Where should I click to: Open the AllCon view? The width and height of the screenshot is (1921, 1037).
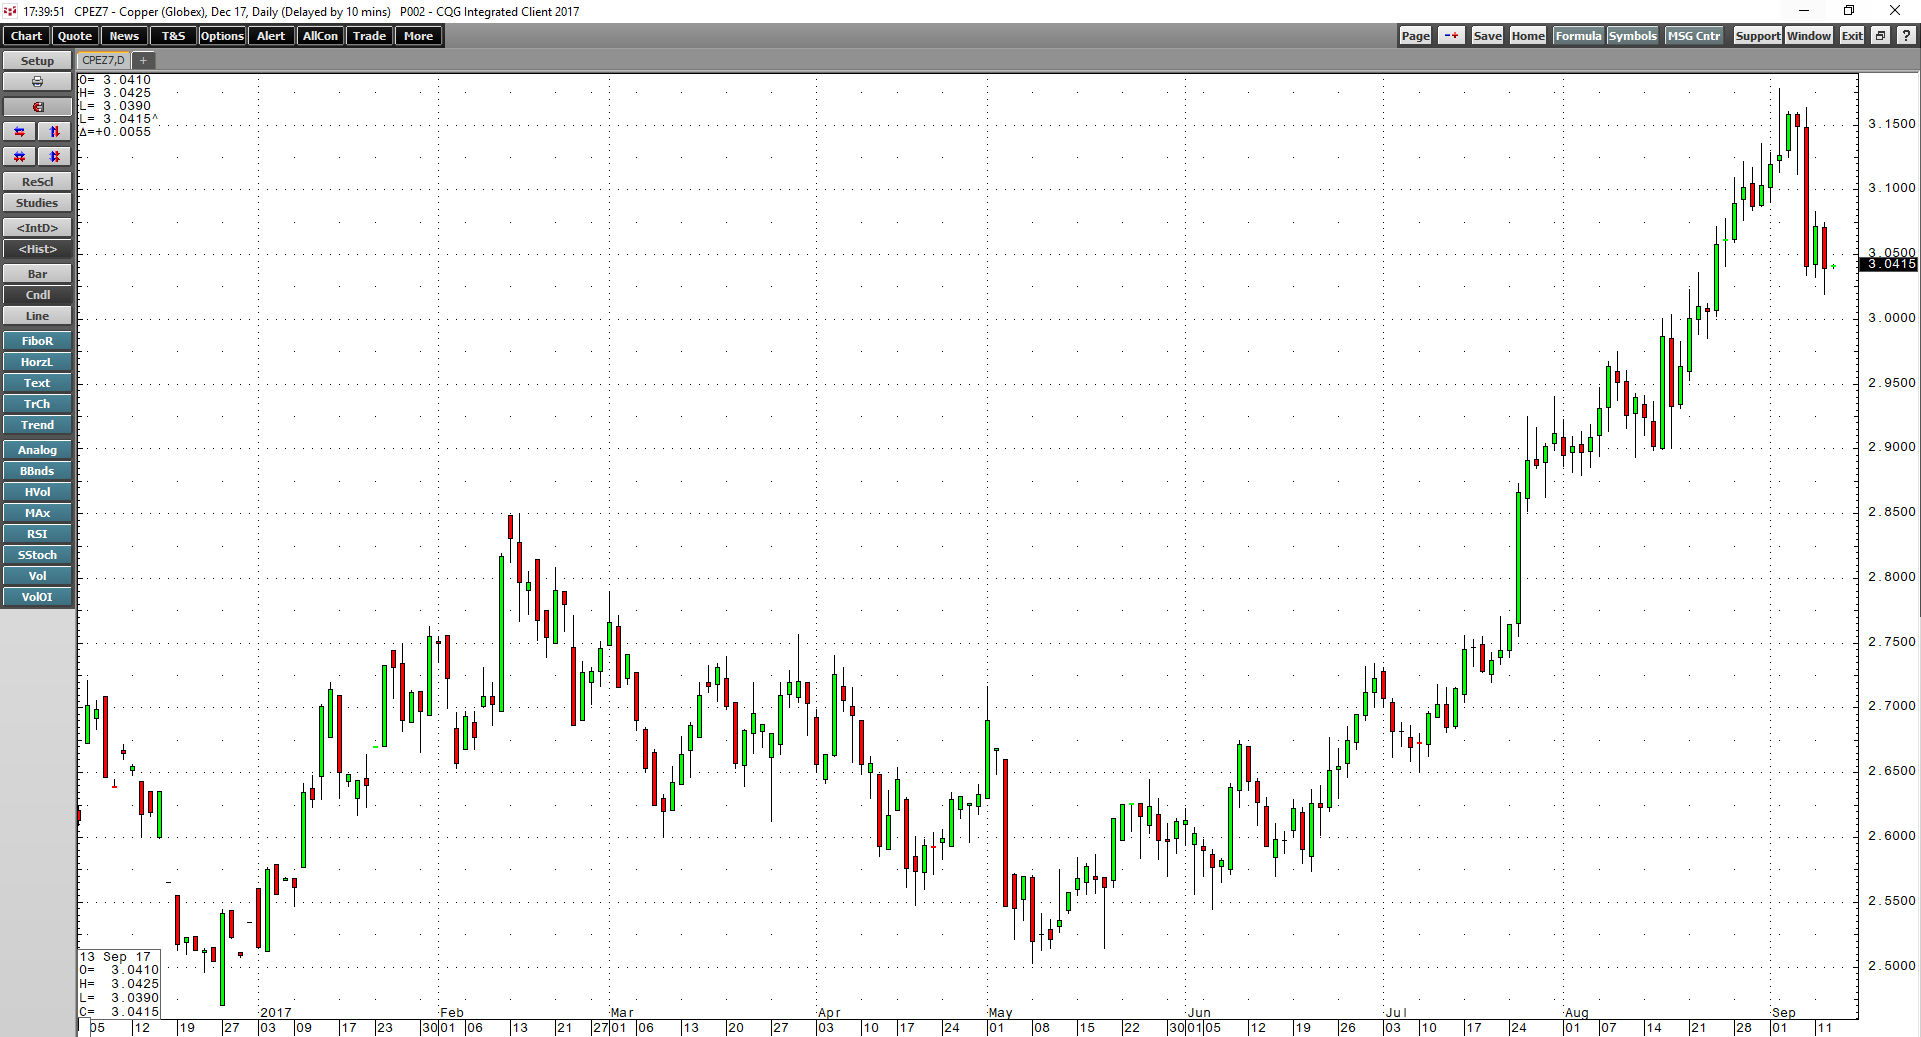click(x=320, y=36)
